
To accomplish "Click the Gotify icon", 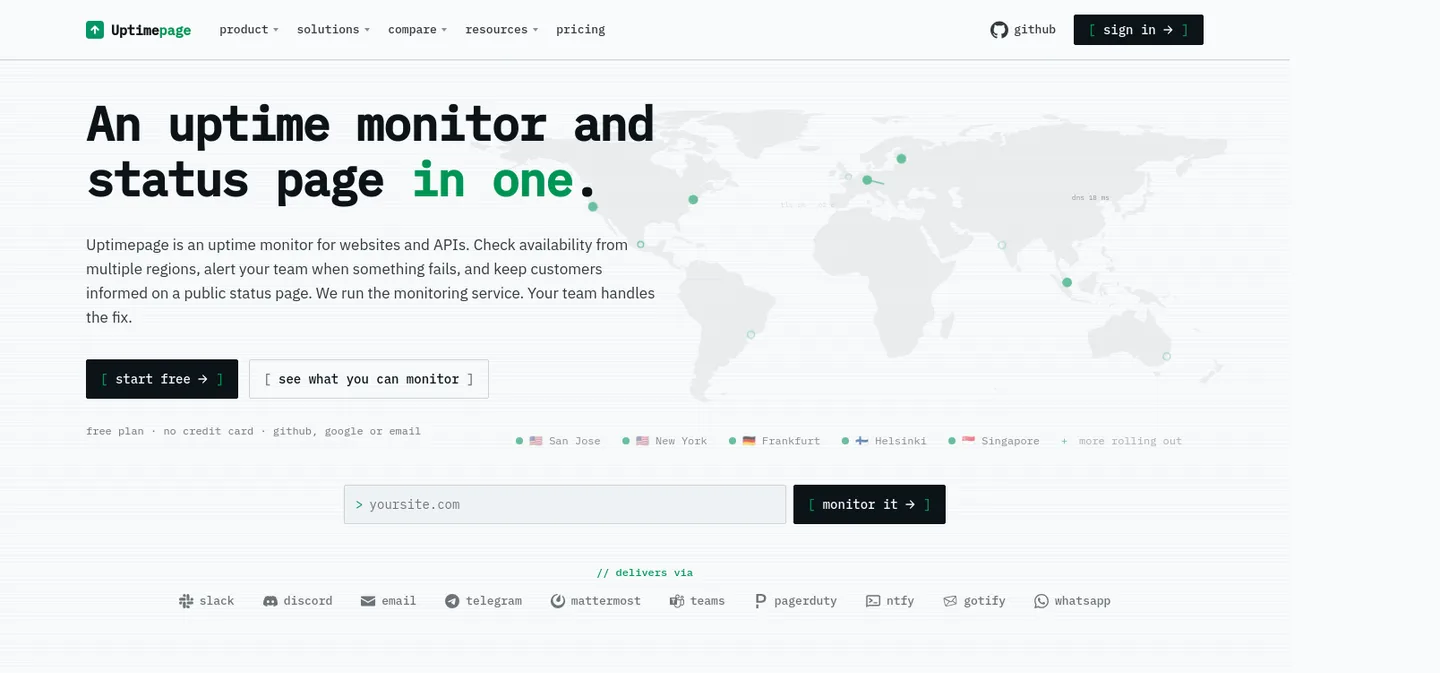I will pos(950,601).
